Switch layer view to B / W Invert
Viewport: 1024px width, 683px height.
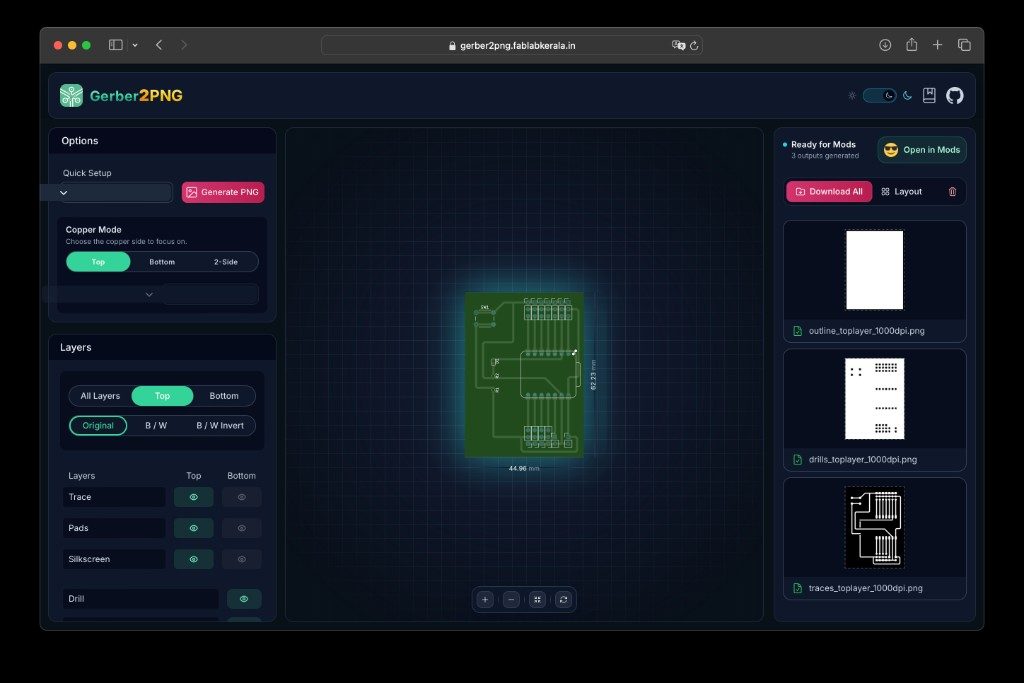(219, 426)
